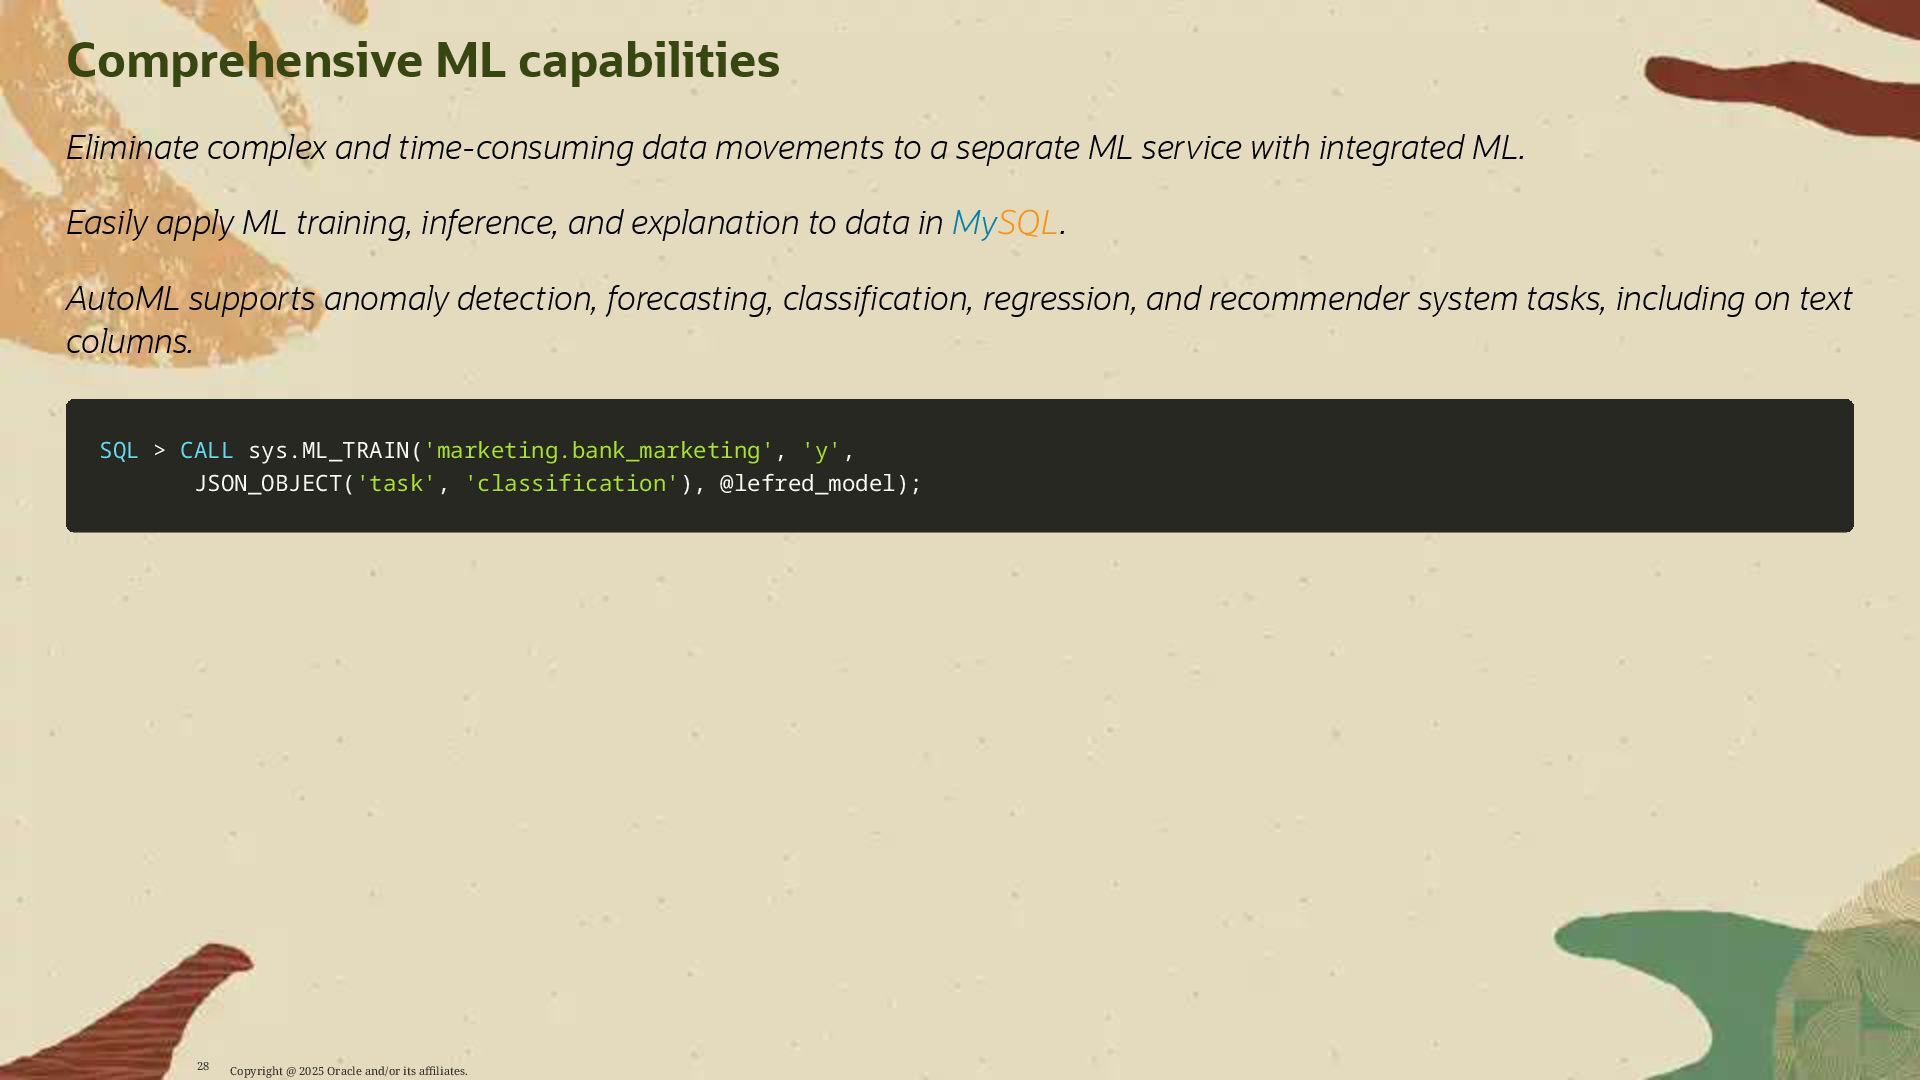Click the SQL prompt label in code

click(119, 451)
